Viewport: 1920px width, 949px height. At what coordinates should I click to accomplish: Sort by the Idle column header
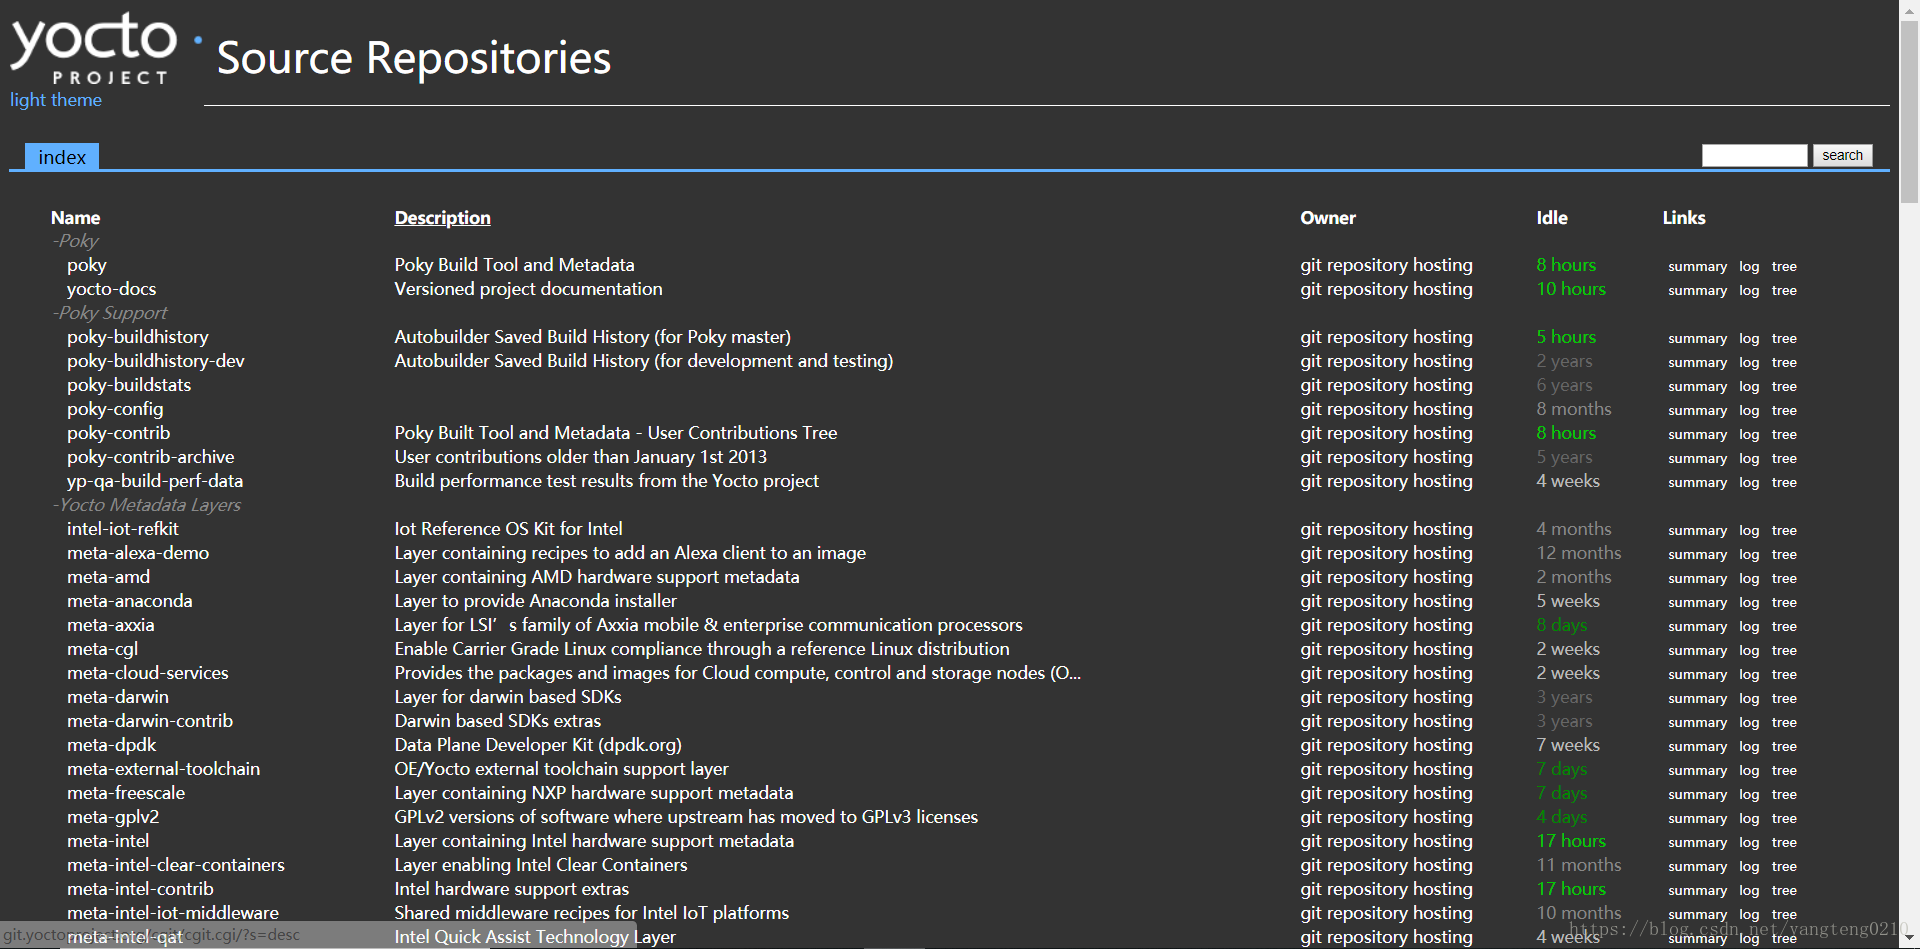[1552, 218]
